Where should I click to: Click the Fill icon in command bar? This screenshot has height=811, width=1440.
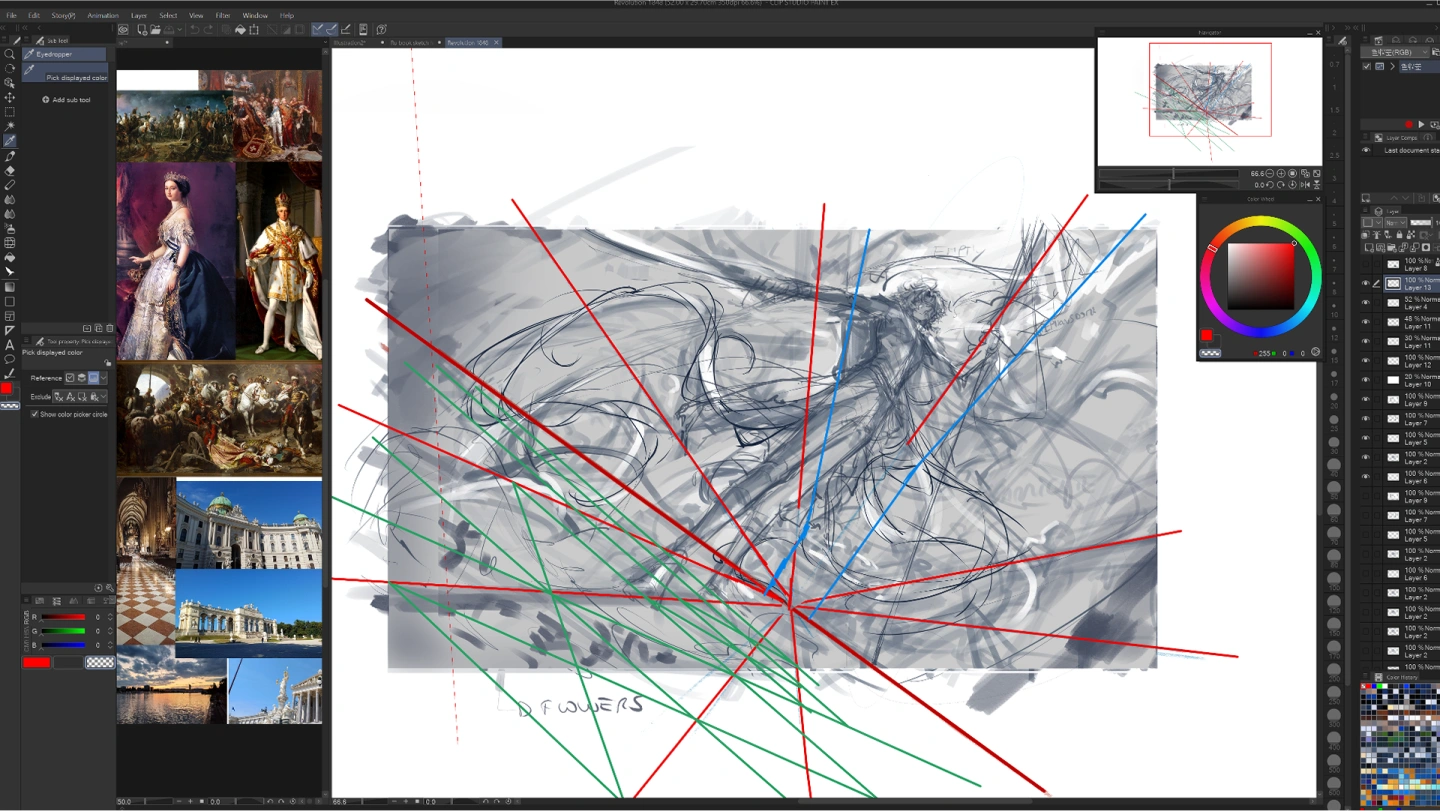(240, 29)
